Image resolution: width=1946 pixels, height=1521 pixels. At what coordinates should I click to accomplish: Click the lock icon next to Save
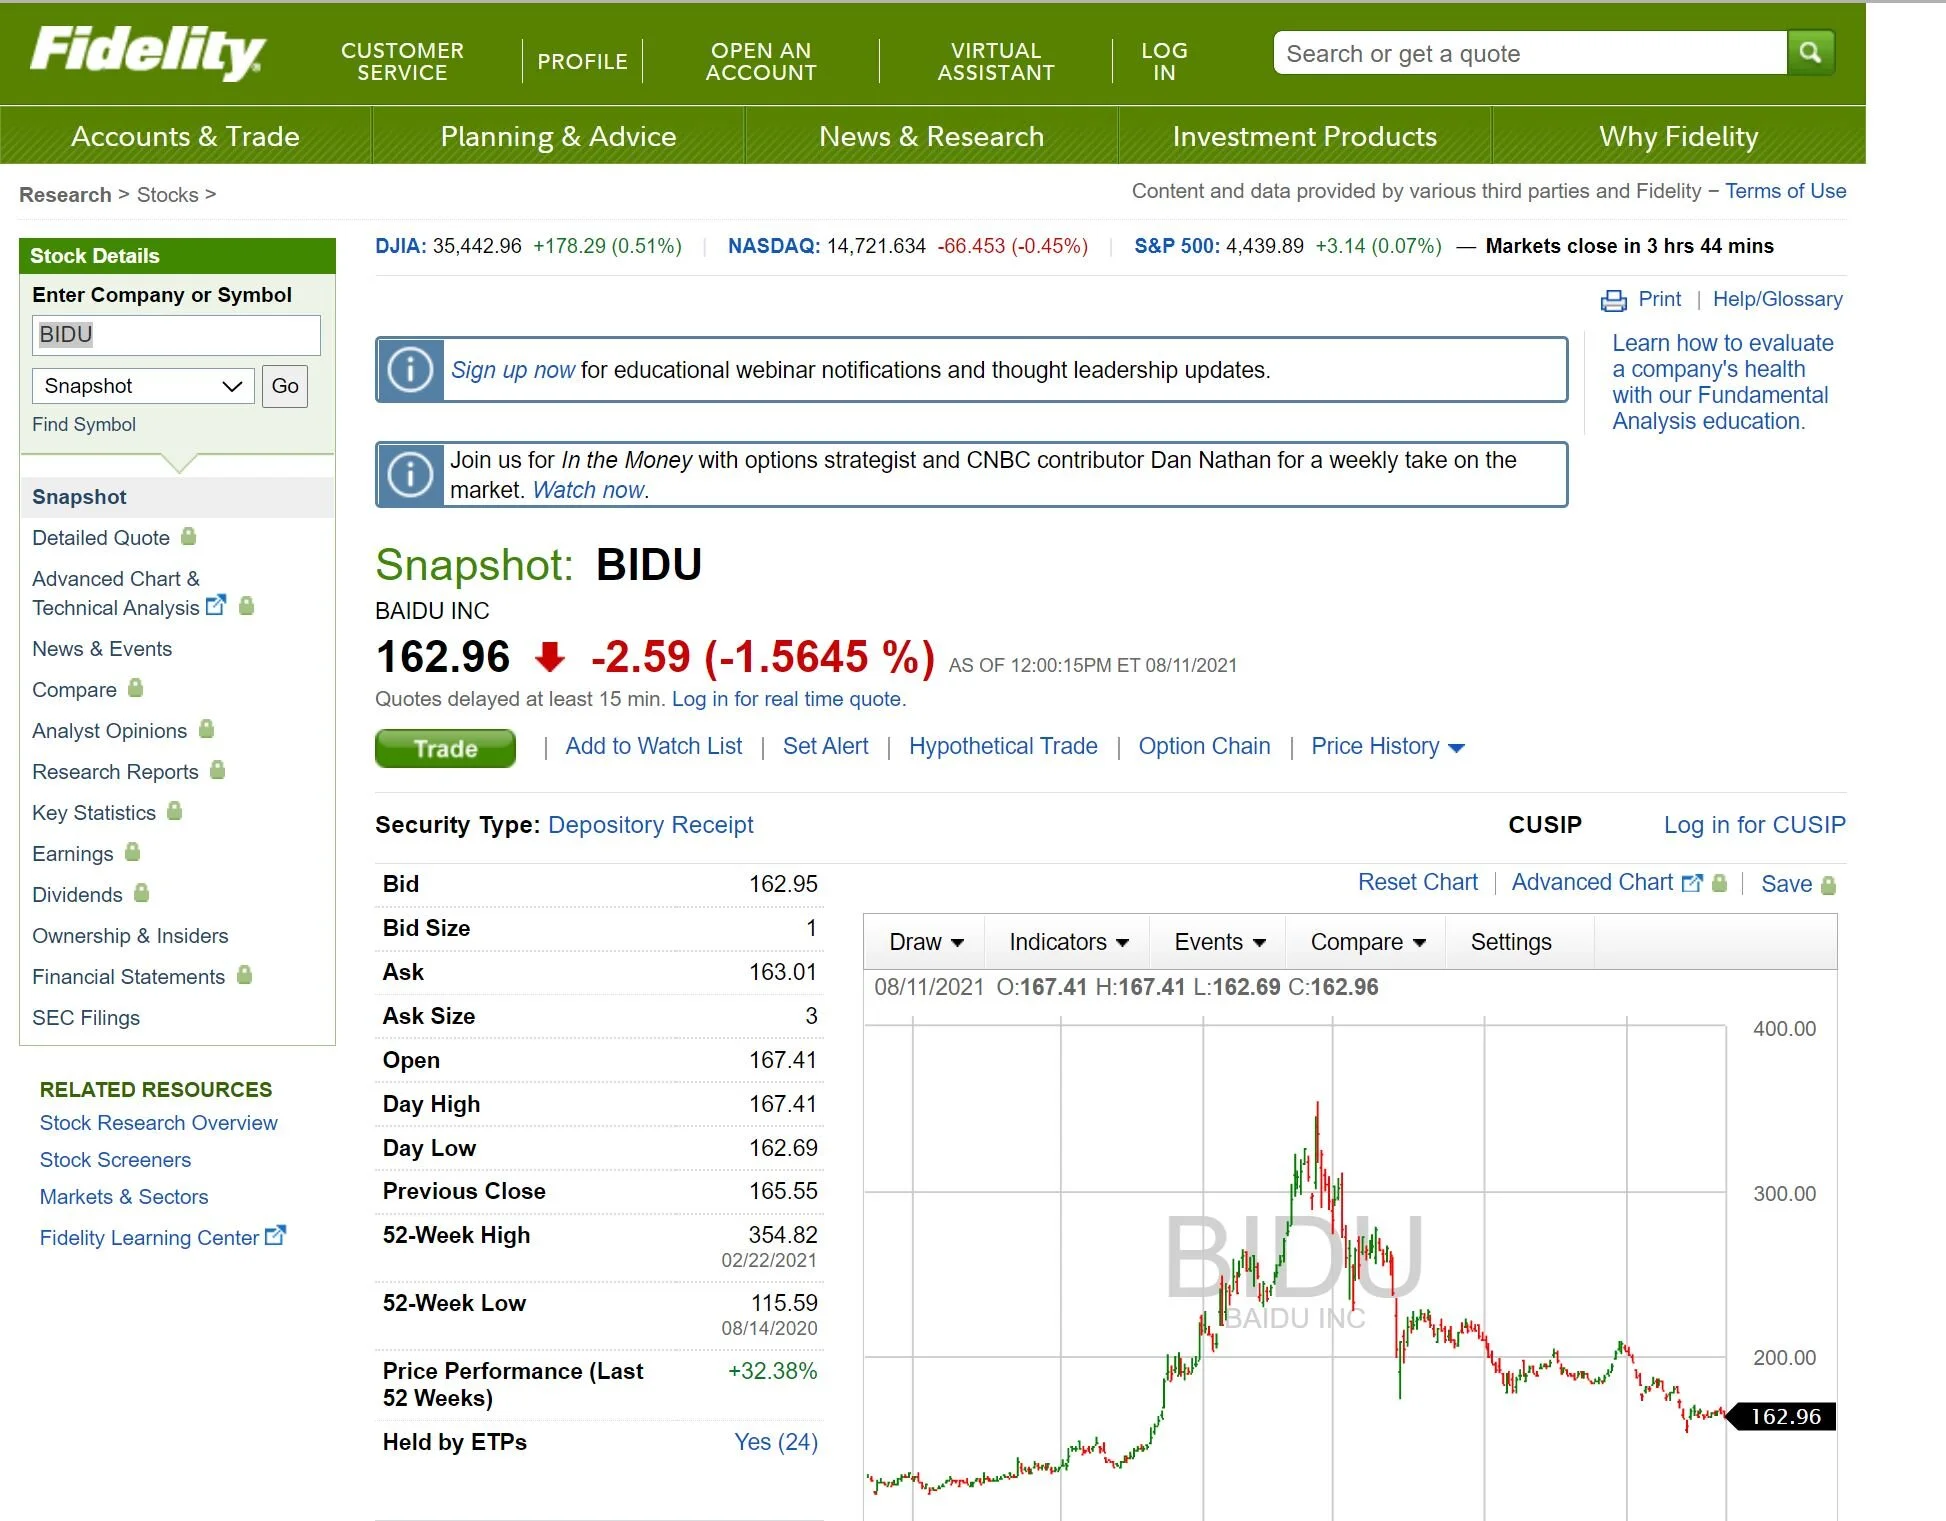tap(1829, 885)
